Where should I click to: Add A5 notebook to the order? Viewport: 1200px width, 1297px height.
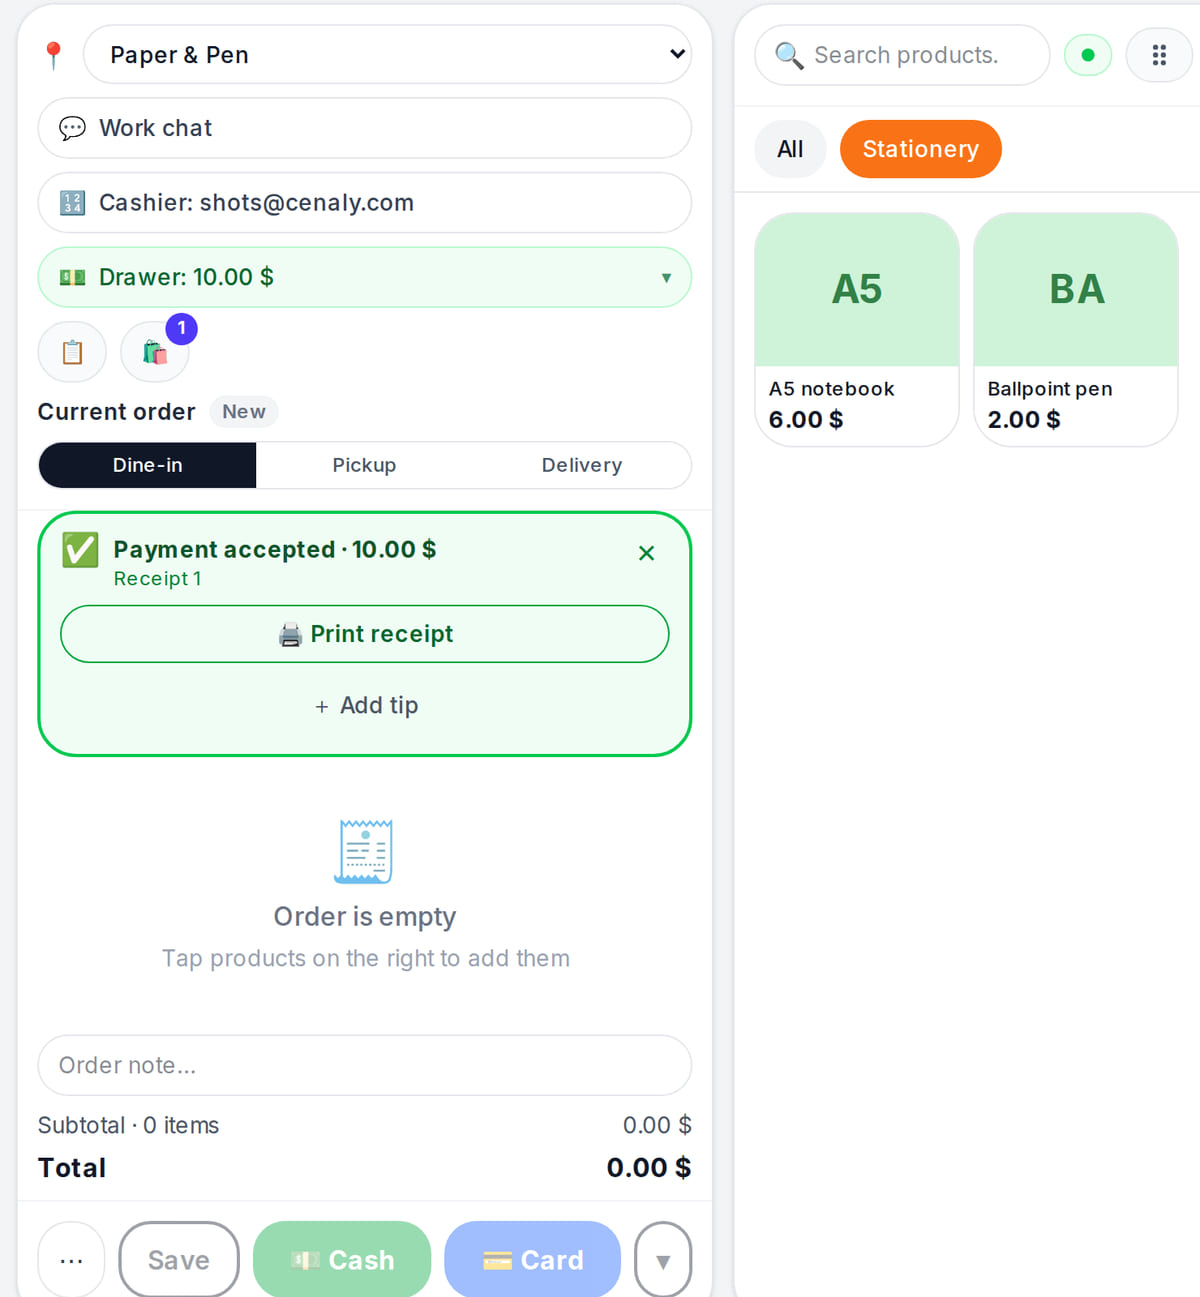[857, 330]
